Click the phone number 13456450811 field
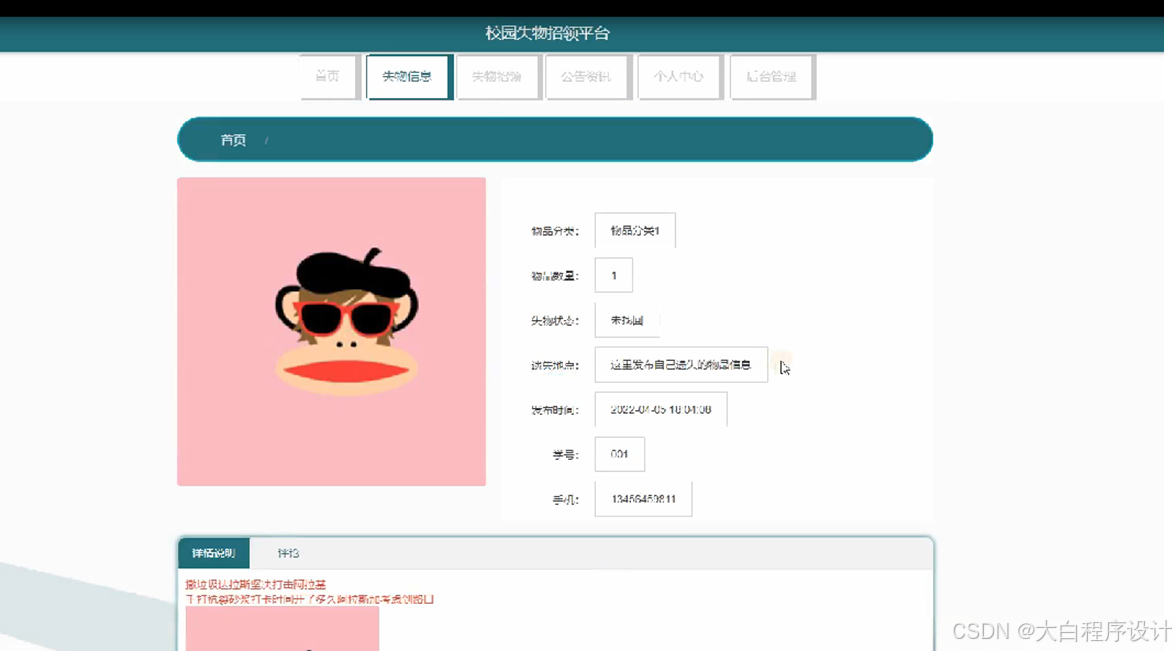The image size is (1176, 651). [644, 499]
